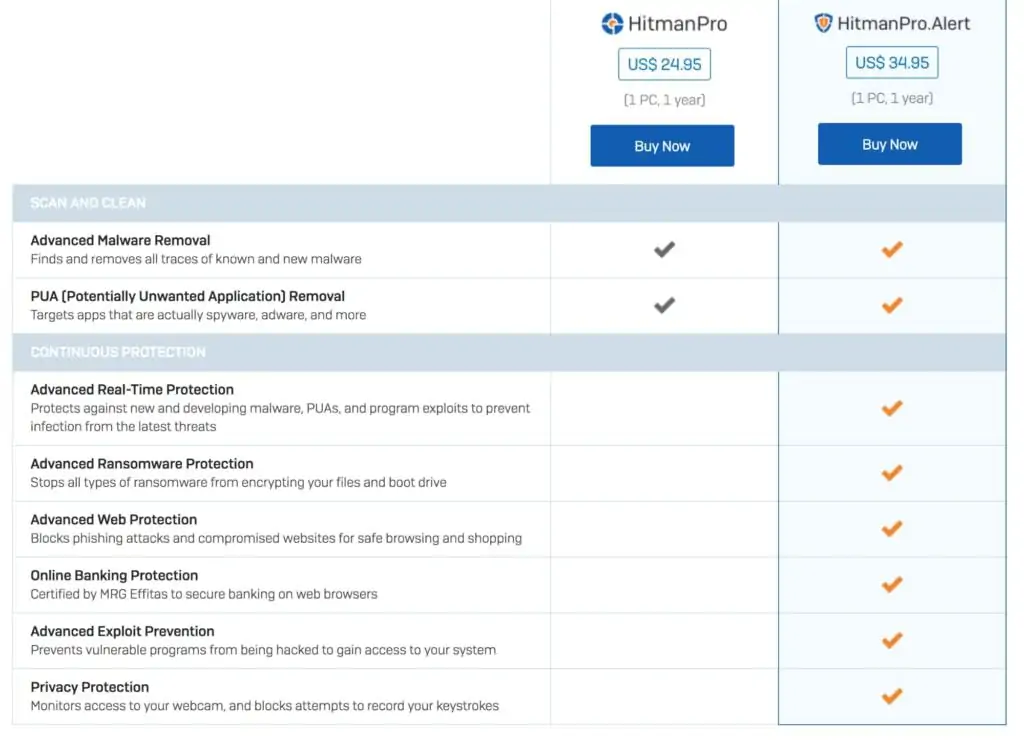Click Buy Now under HitmanPro

662,146
